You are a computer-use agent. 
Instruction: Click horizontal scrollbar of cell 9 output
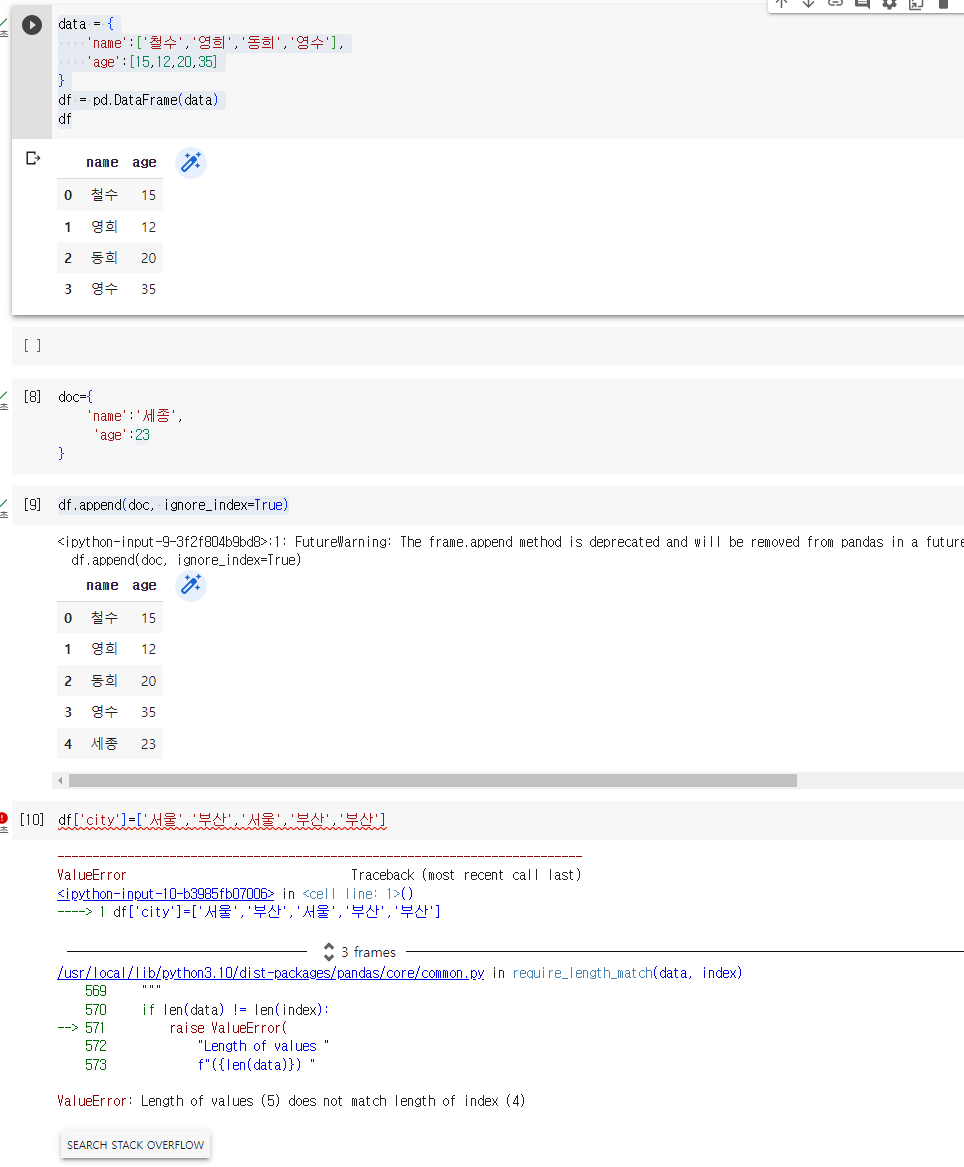pos(432,780)
